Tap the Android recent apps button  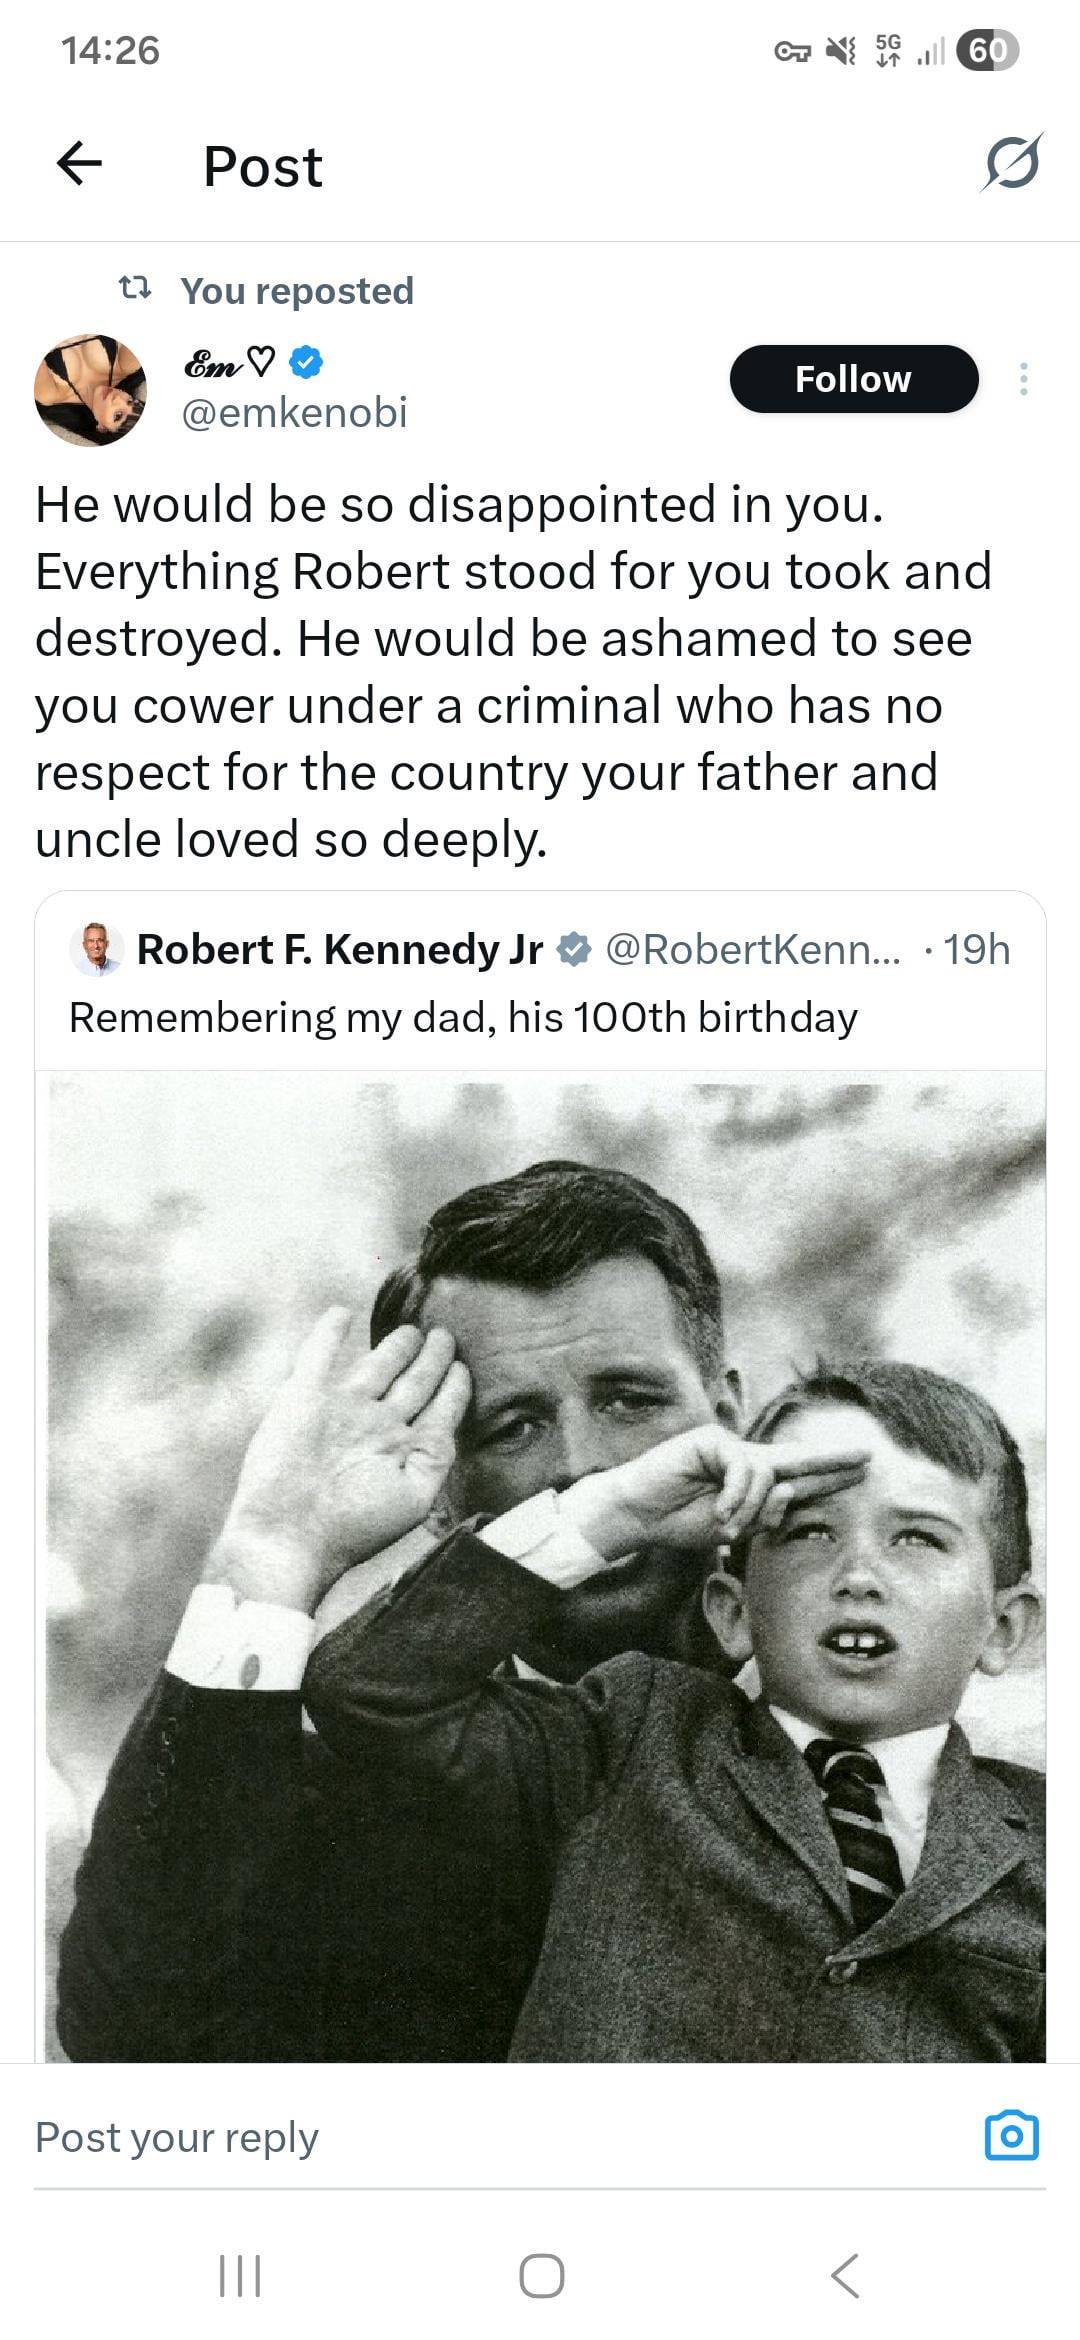tap(240, 2276)
